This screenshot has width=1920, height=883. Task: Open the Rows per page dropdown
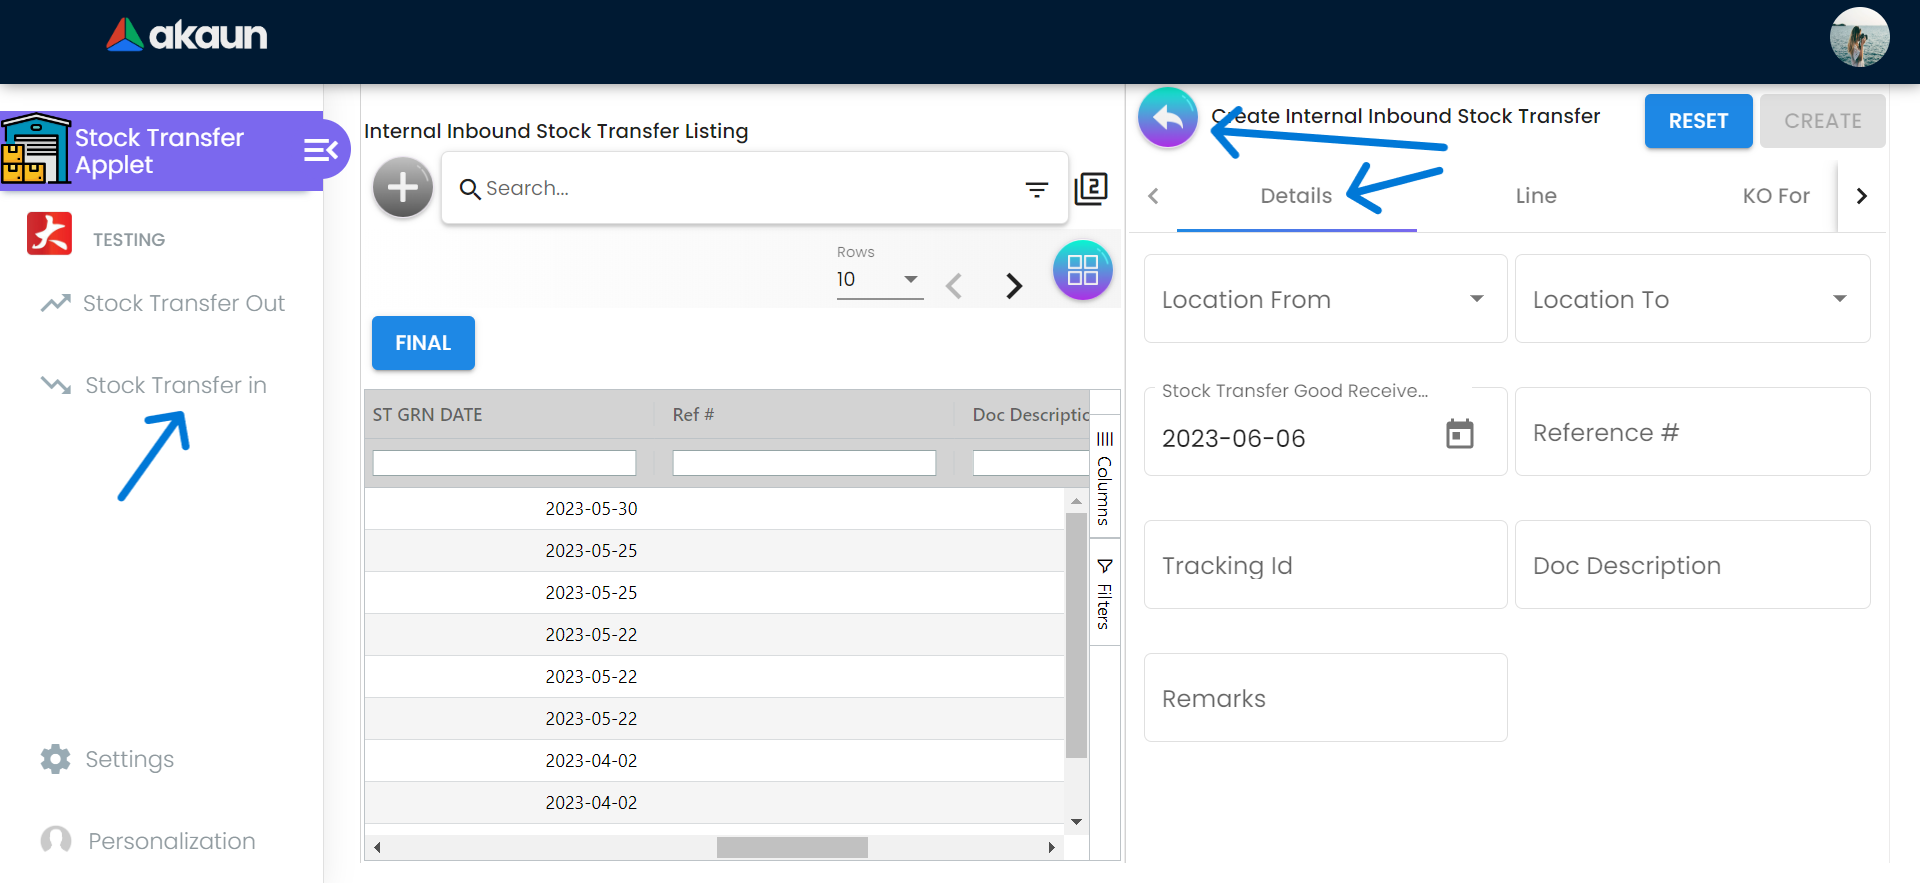878,280
